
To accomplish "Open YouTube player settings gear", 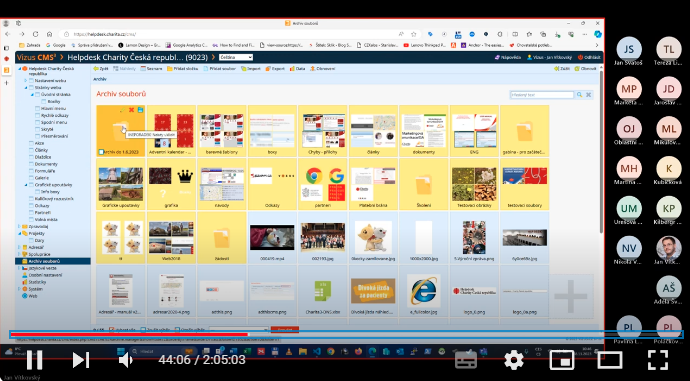I will tap(514, 360).
